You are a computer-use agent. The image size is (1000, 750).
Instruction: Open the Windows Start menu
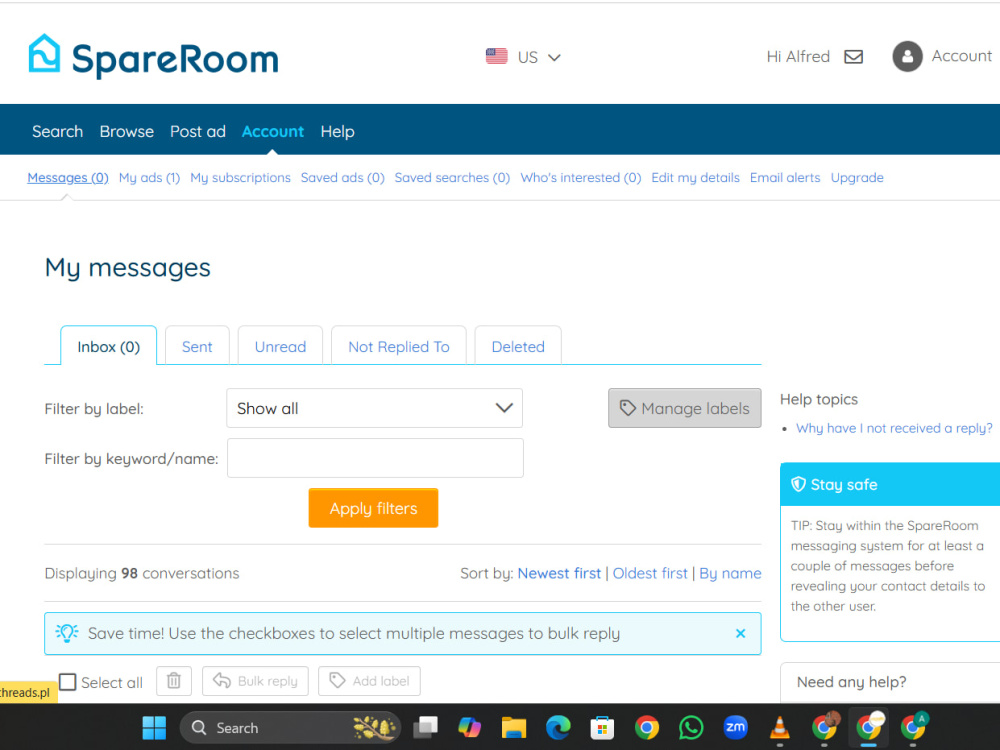tap(154, 728)
